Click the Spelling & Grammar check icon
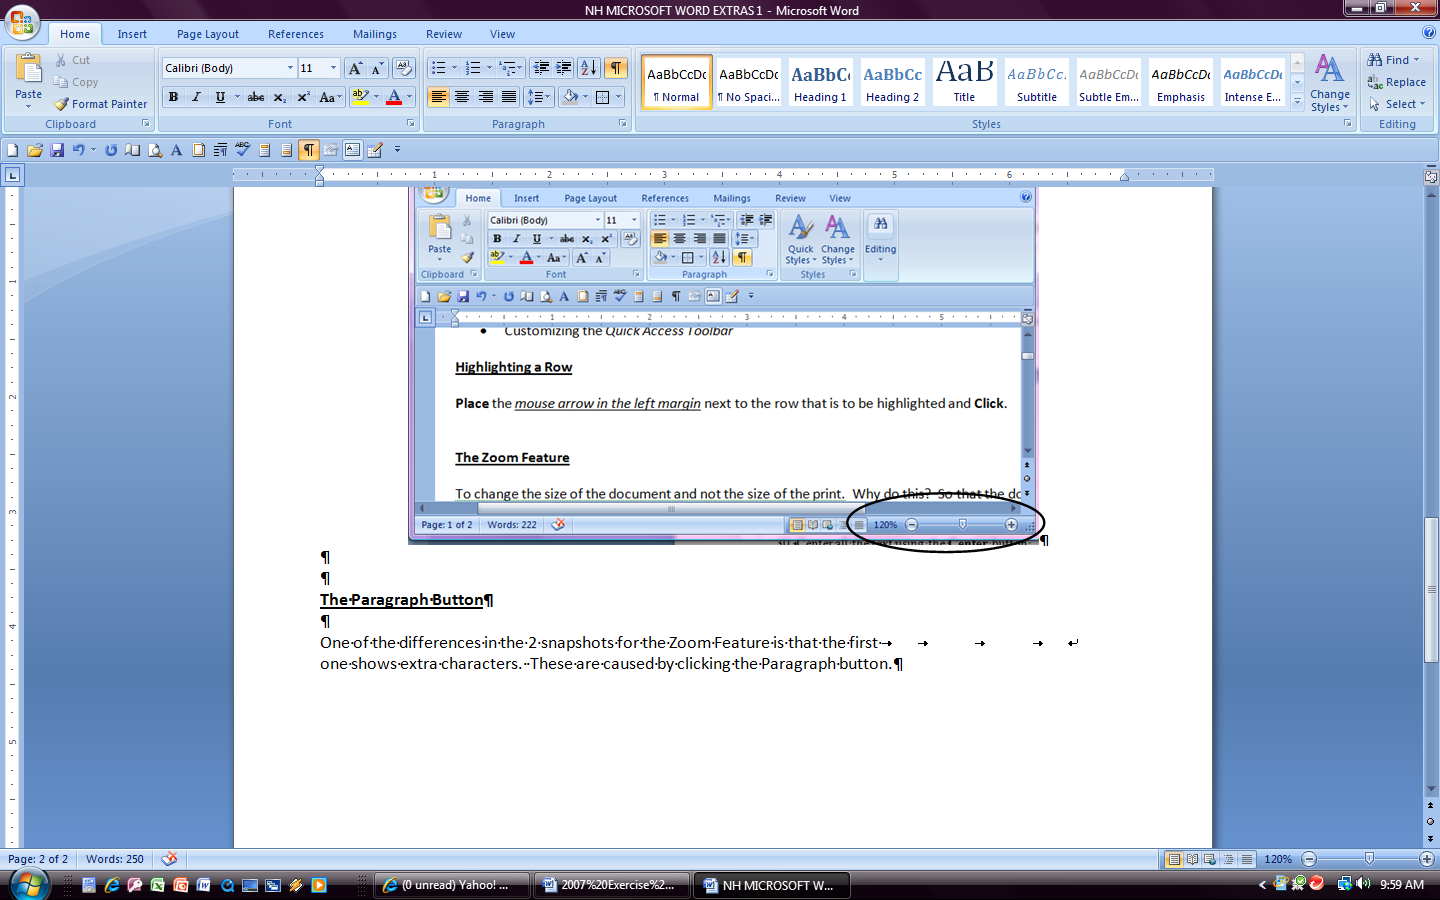Image resolution: width=1440 pixels, height=900 pixels. [x=242, y=150]
